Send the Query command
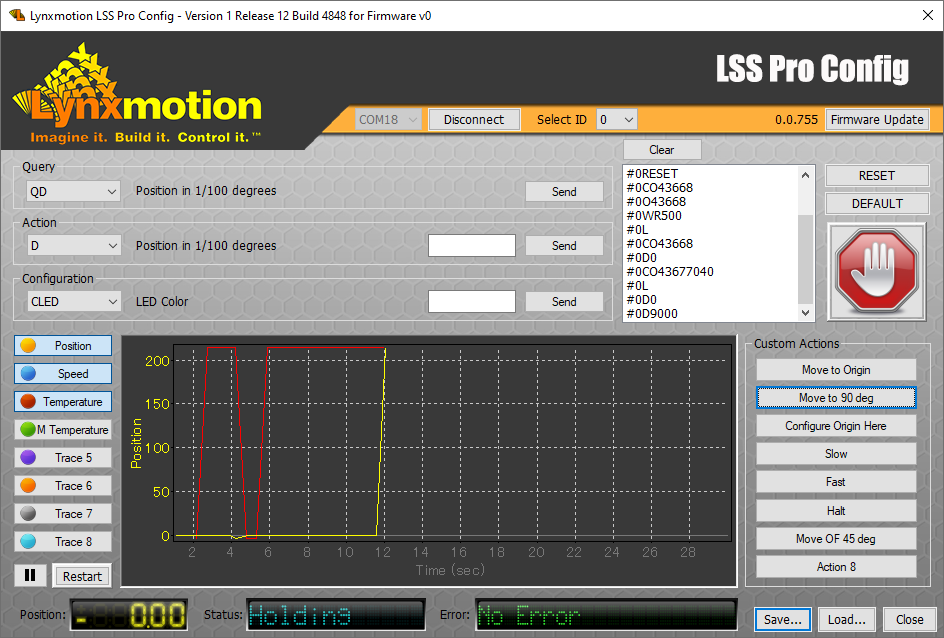 pyautogui.click(x=564, y=191)
